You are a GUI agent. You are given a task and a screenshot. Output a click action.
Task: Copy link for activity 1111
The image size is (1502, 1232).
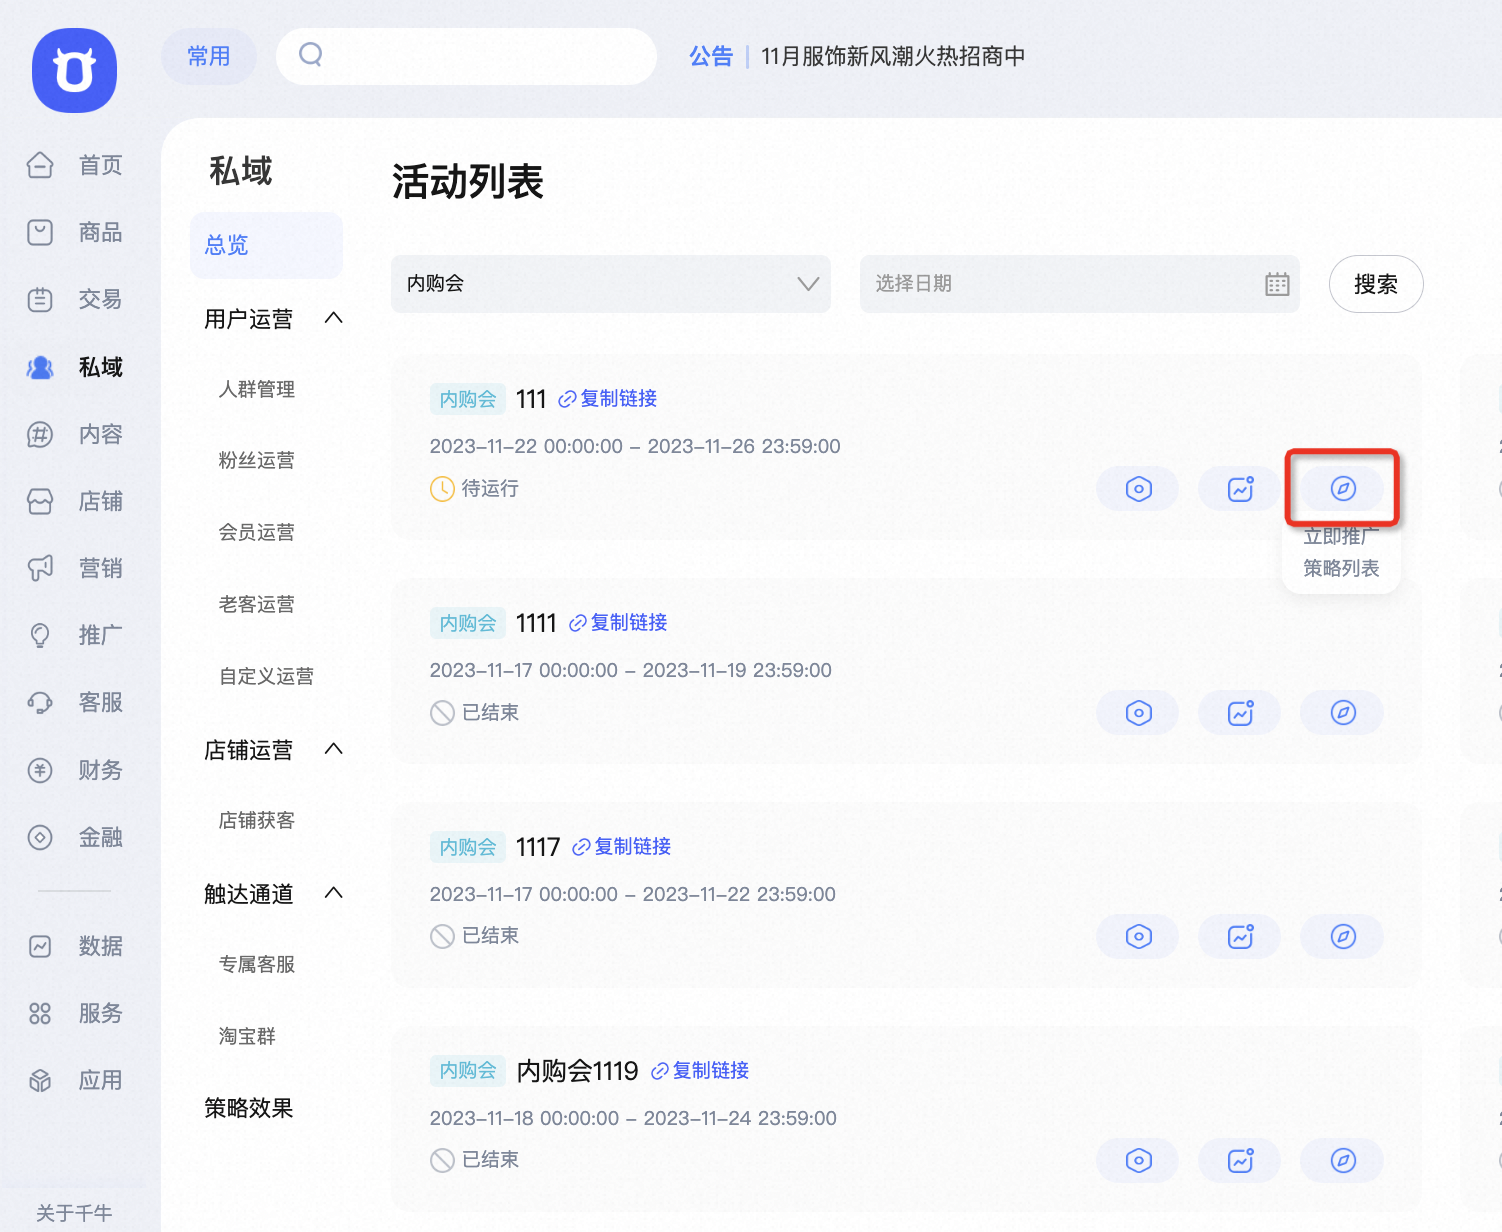(618, 623)
